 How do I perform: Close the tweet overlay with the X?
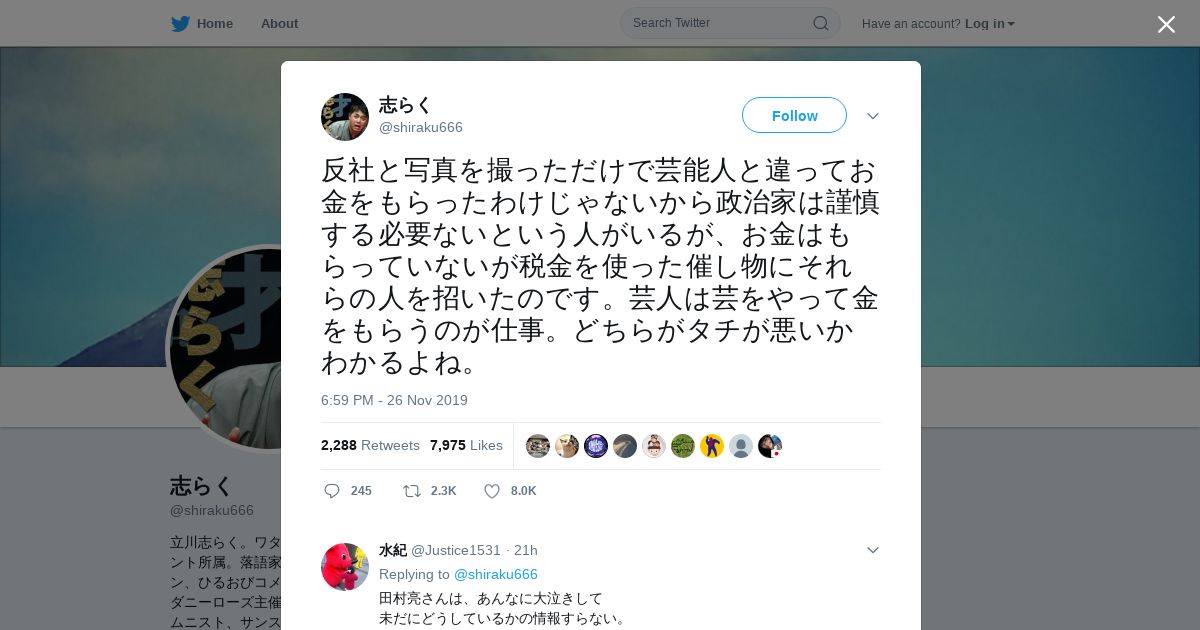click(x=1166, y=24)
